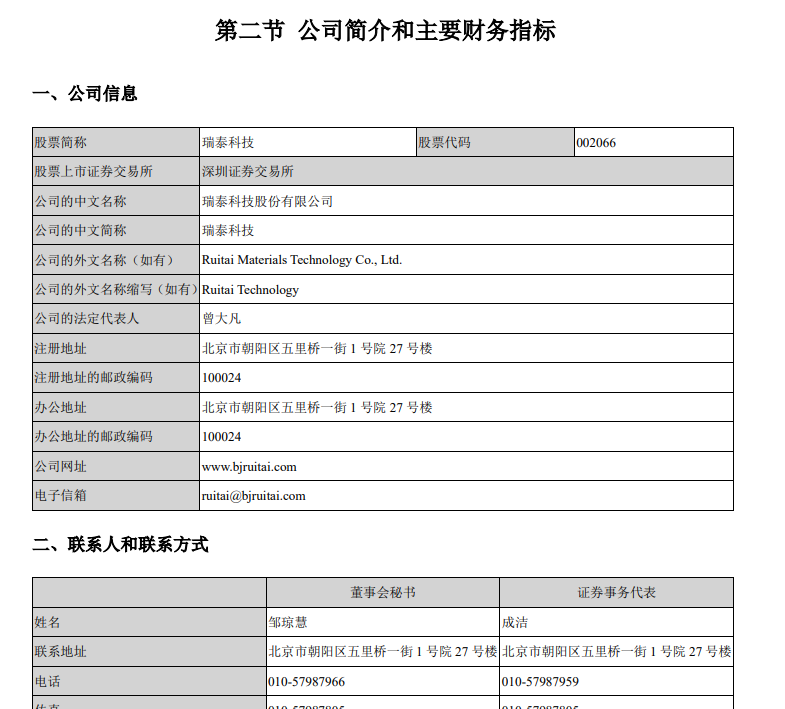Select the stock code value 002066

[x=596, y=143]
